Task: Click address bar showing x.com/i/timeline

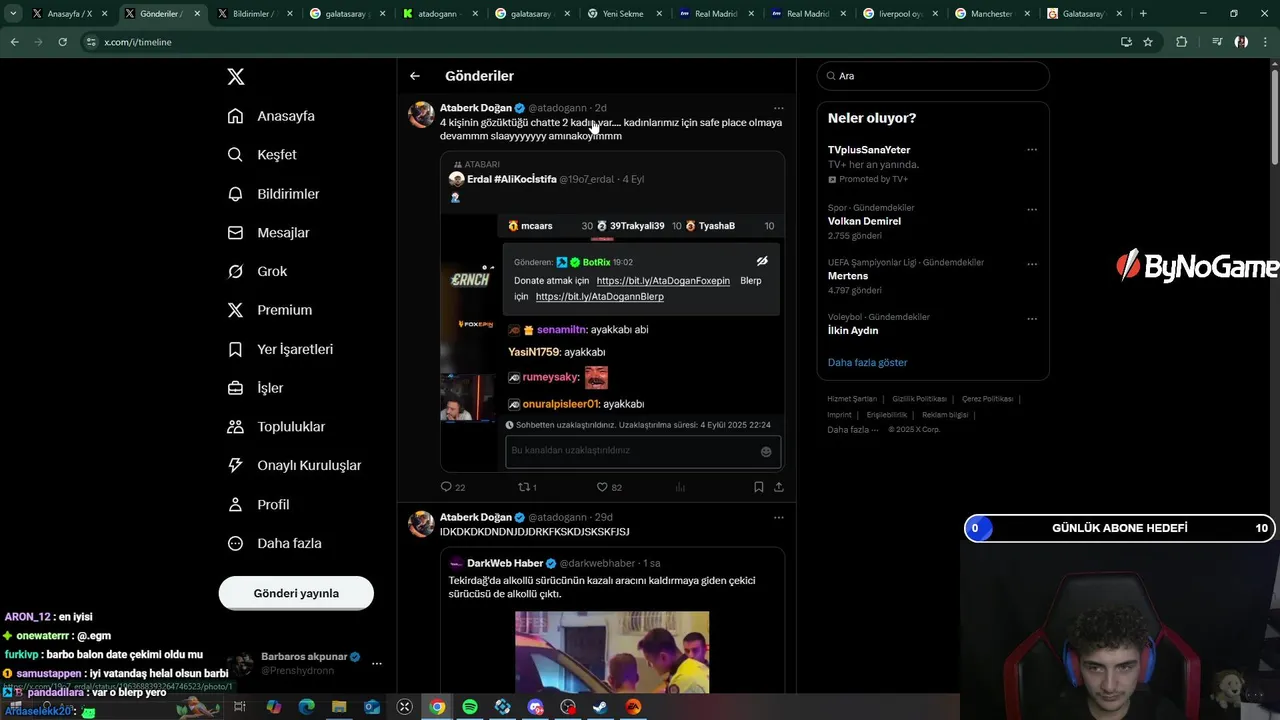Action: pyautogui.click(x=598, y=42)
